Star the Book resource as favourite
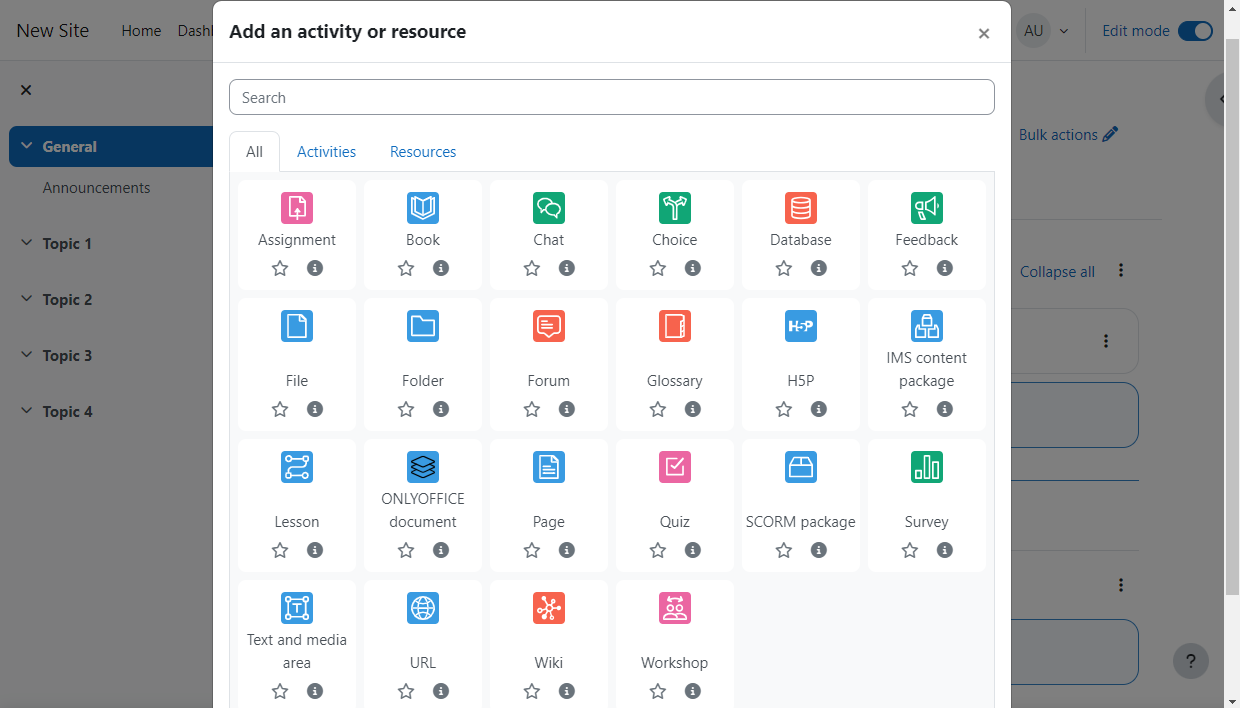 (x=406, y=268)
